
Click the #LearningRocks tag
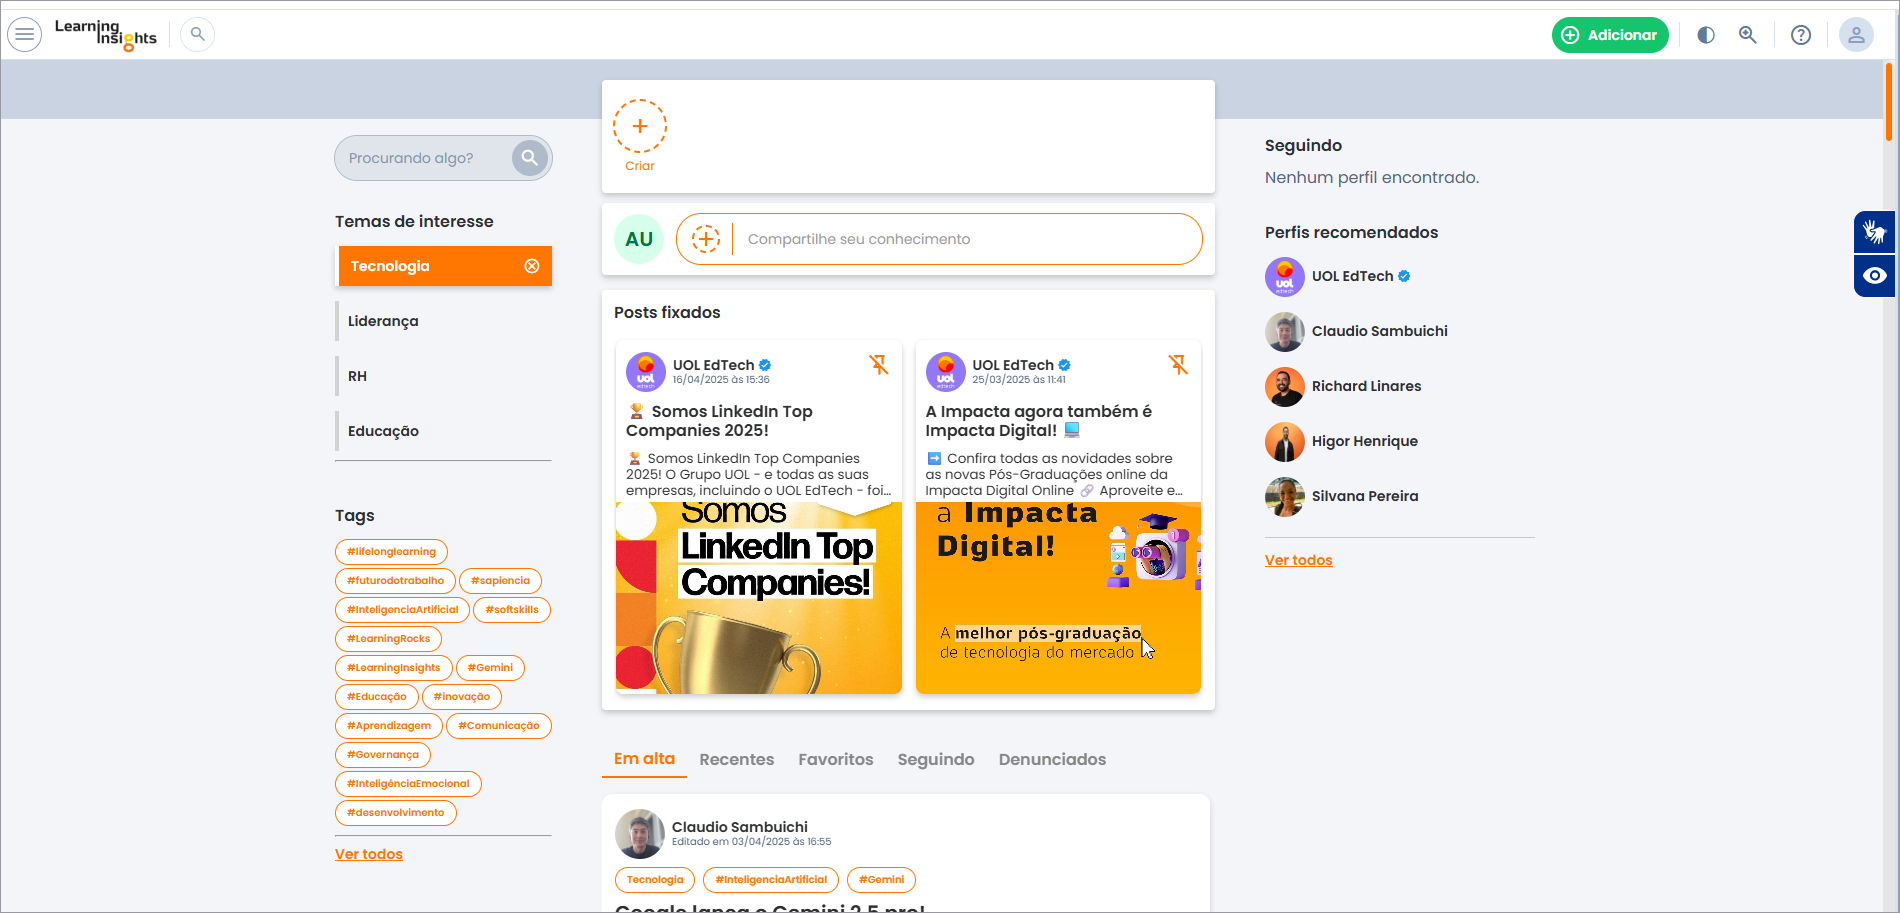(x=388, y=639)
